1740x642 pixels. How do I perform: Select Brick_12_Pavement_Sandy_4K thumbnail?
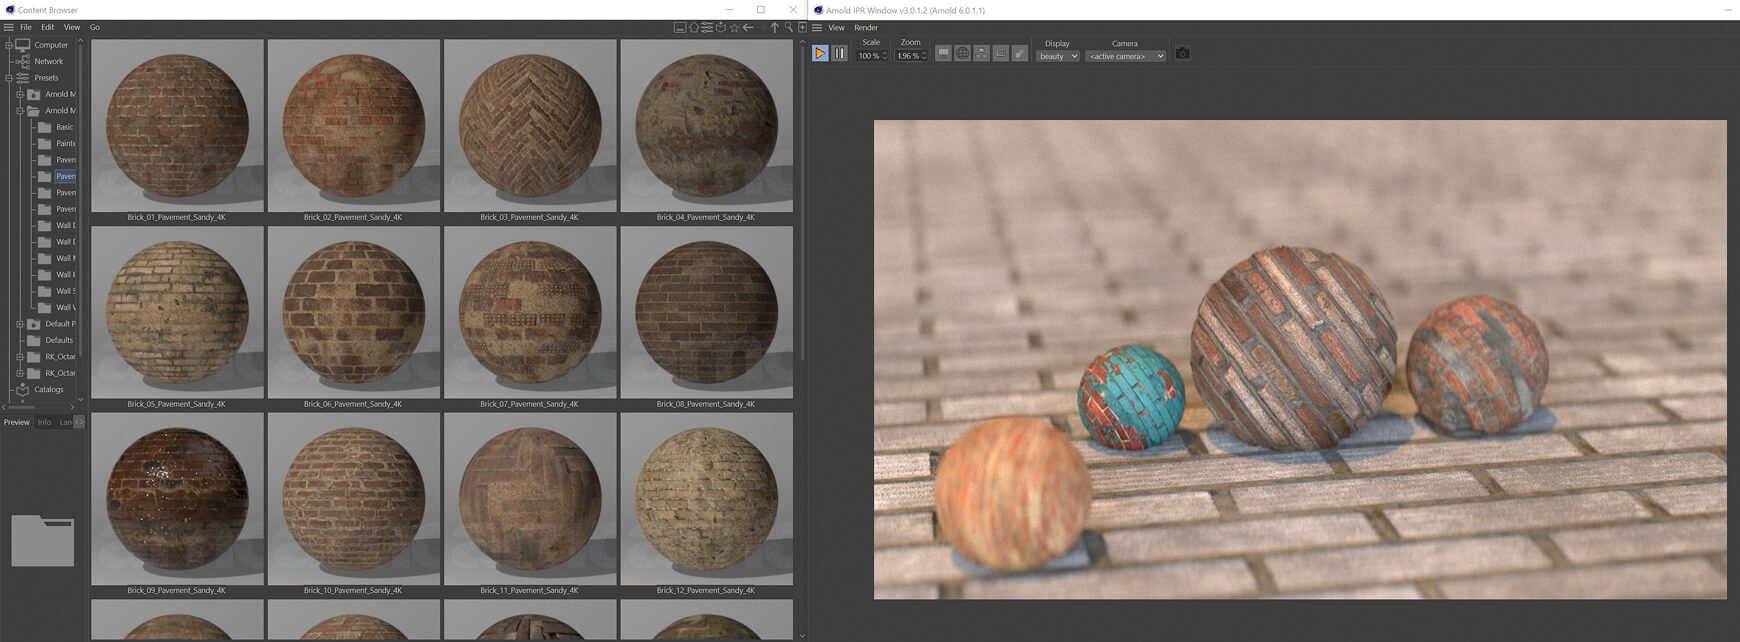tap(706, 499)
